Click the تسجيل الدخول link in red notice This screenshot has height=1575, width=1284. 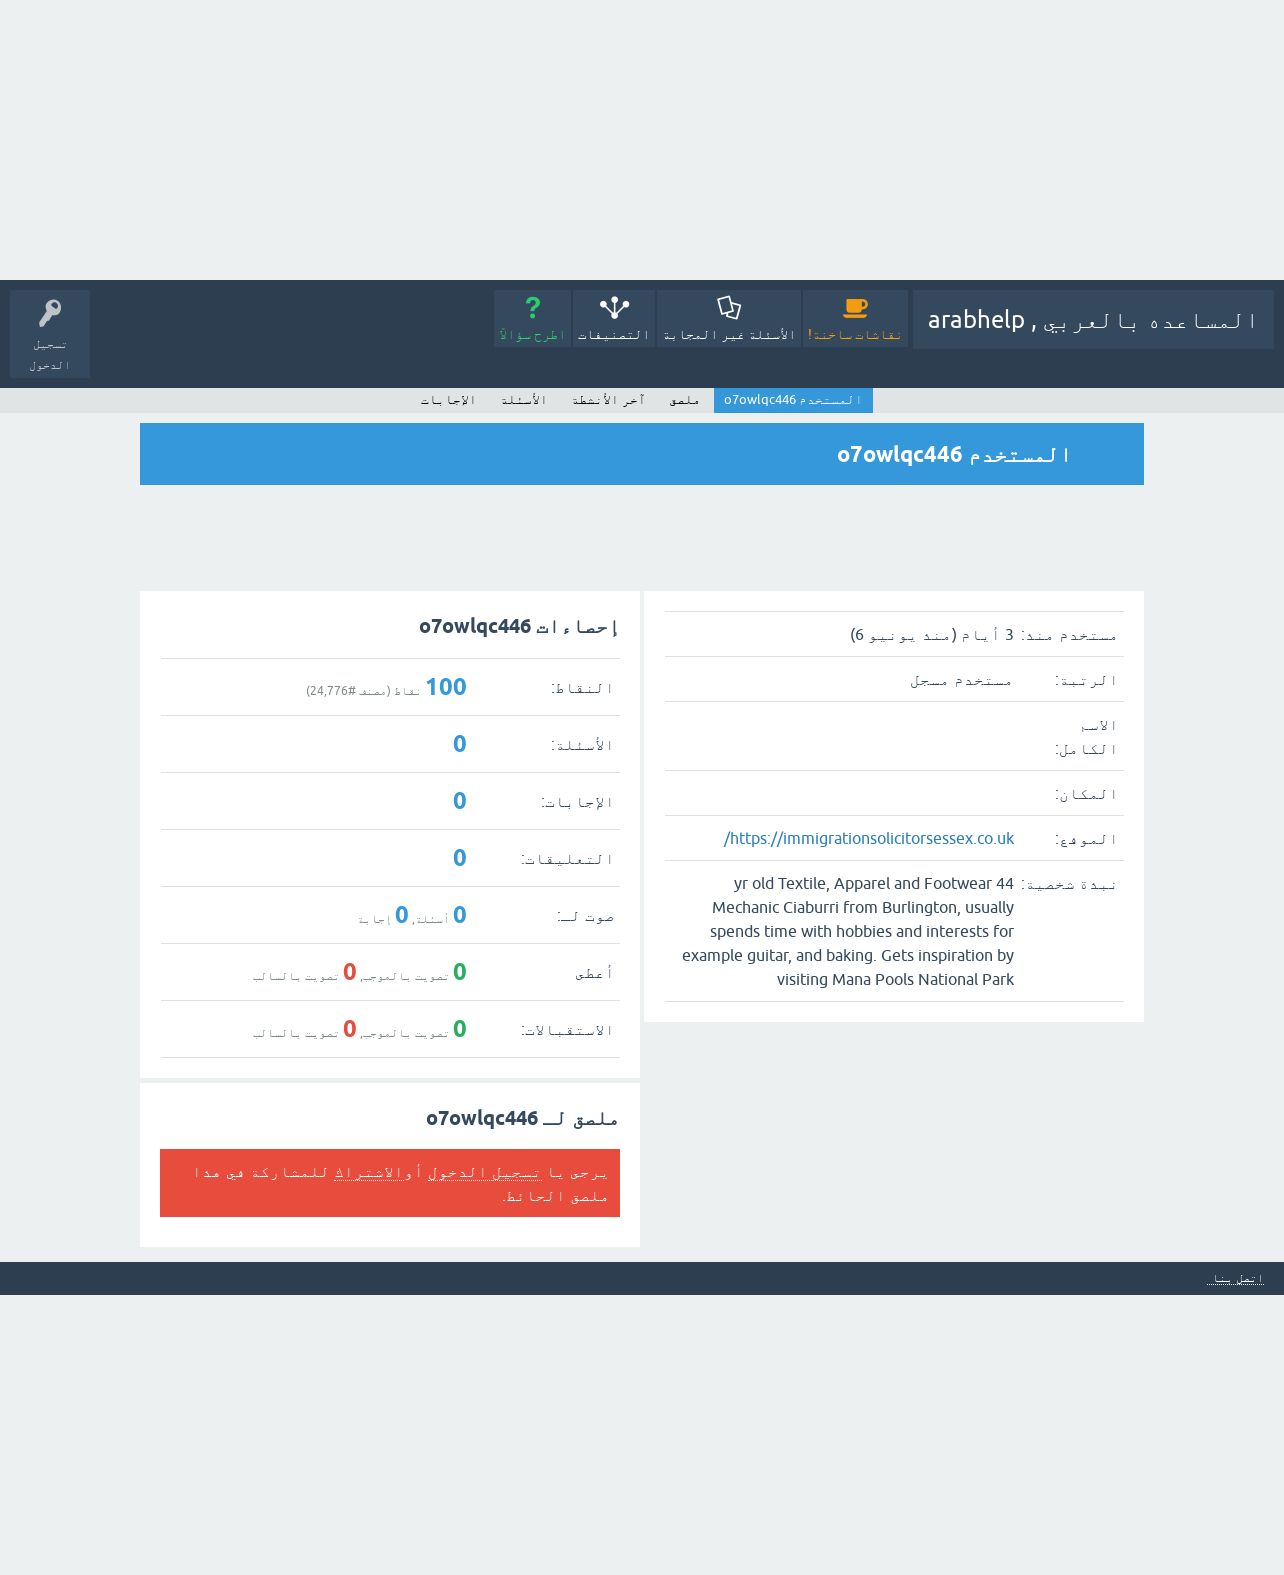(485, 1172)
